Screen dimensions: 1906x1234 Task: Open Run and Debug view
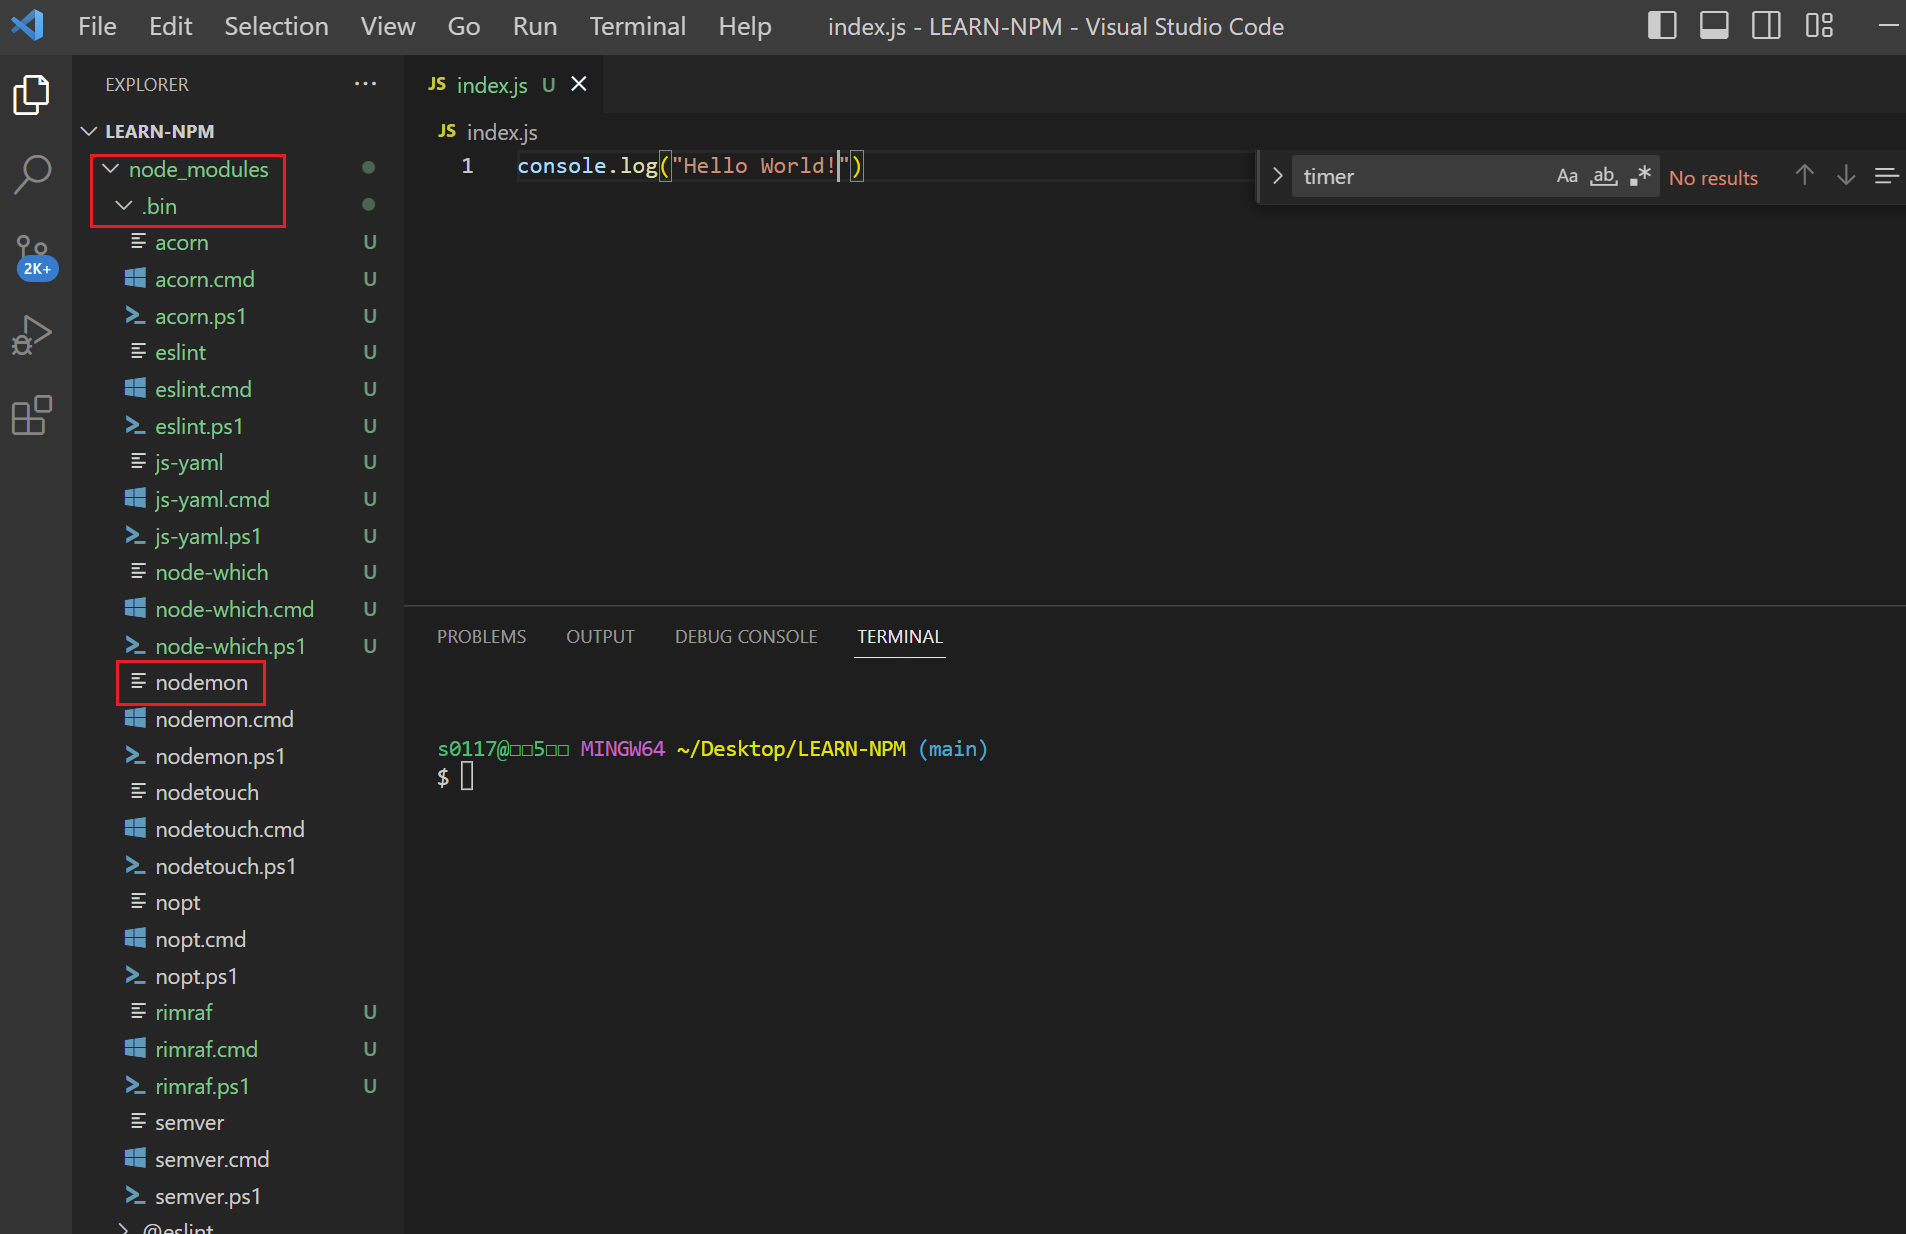32,336
